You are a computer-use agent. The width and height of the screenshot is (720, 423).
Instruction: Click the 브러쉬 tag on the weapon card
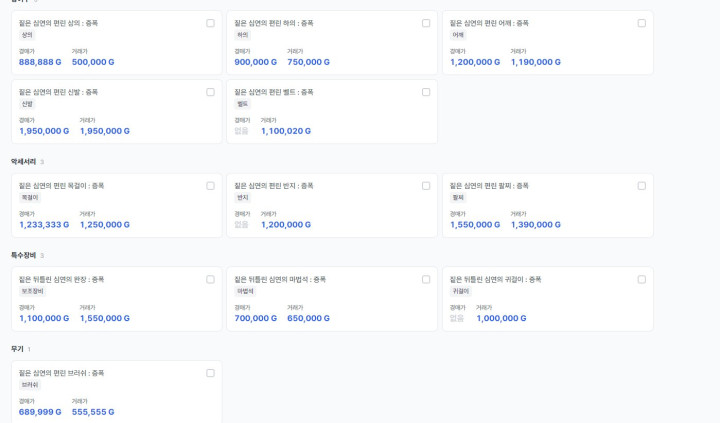pos(30,385)
